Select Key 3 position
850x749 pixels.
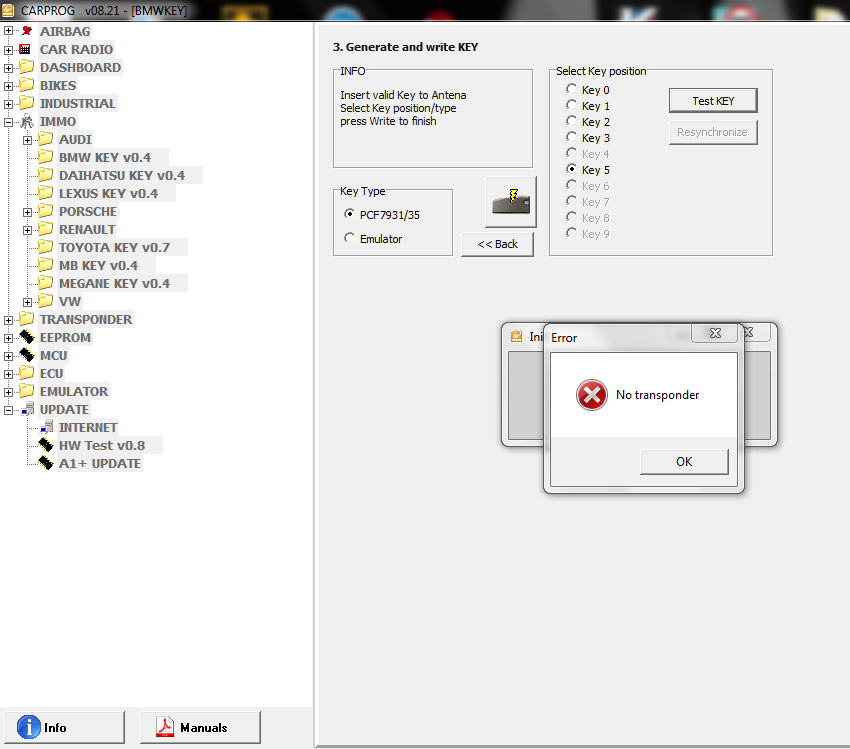point(571,137)
